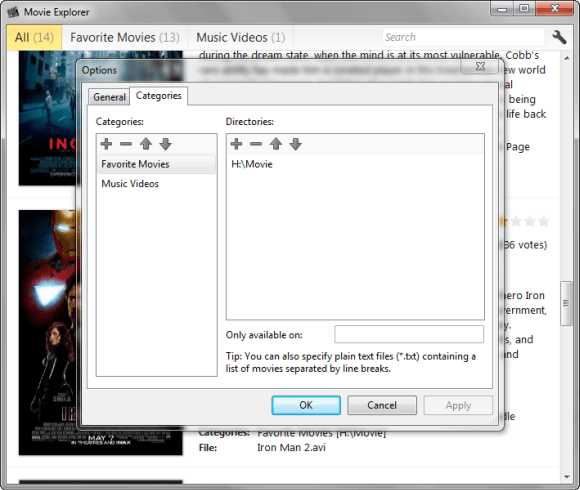
Task: Move the selected category up
Action: pyautogui.click(x=146, y=144)
